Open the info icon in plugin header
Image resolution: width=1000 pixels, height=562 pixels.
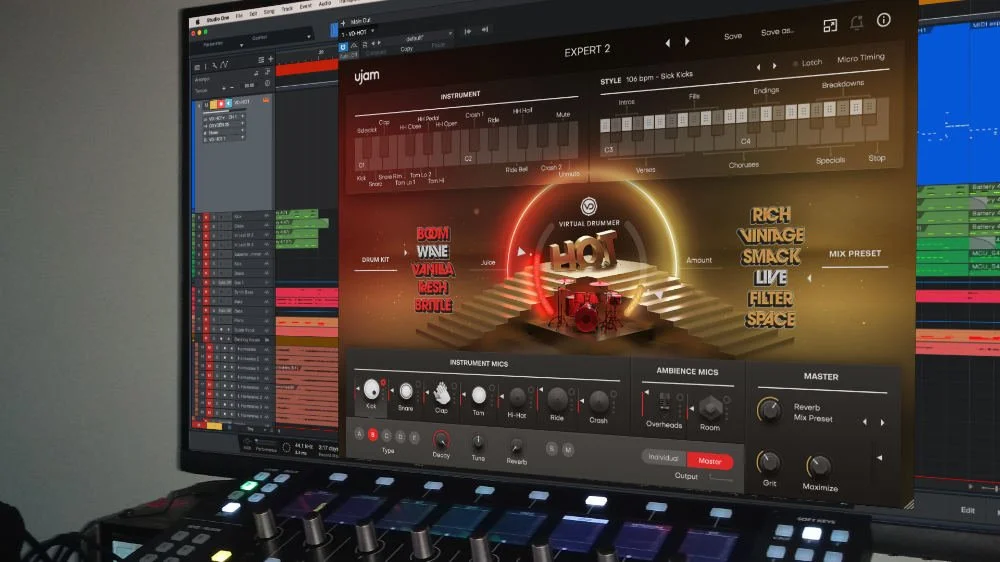click(883, 20)
